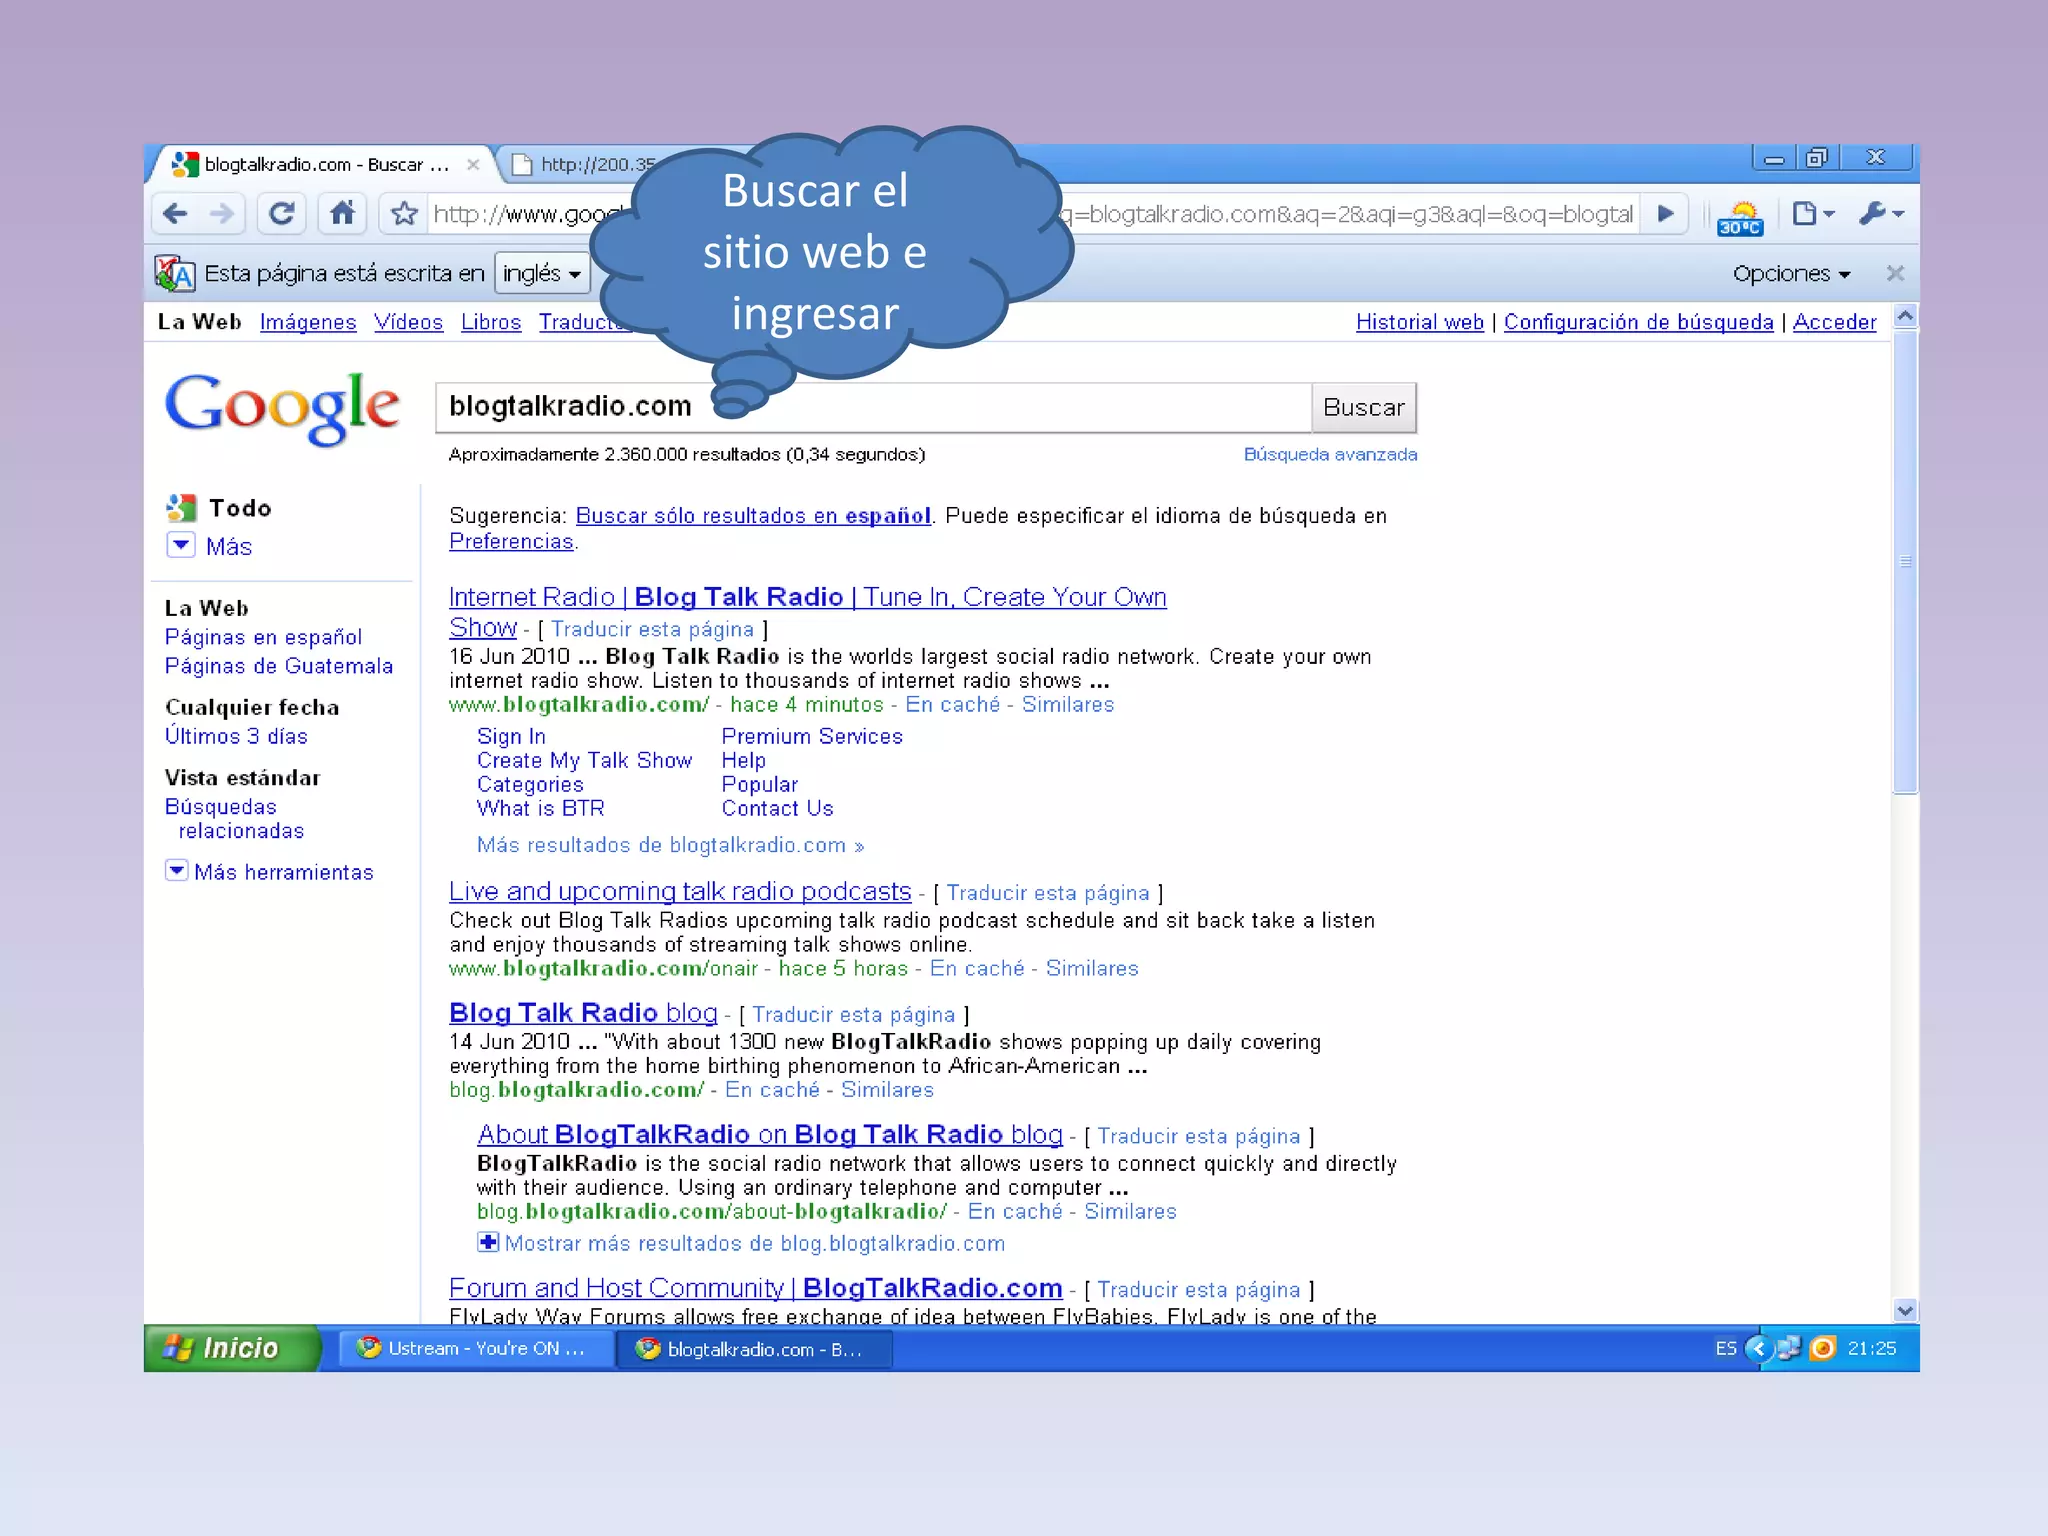The image size is (2048, 1536).
Task: Go to the home page icon
Action: [342, 214]
